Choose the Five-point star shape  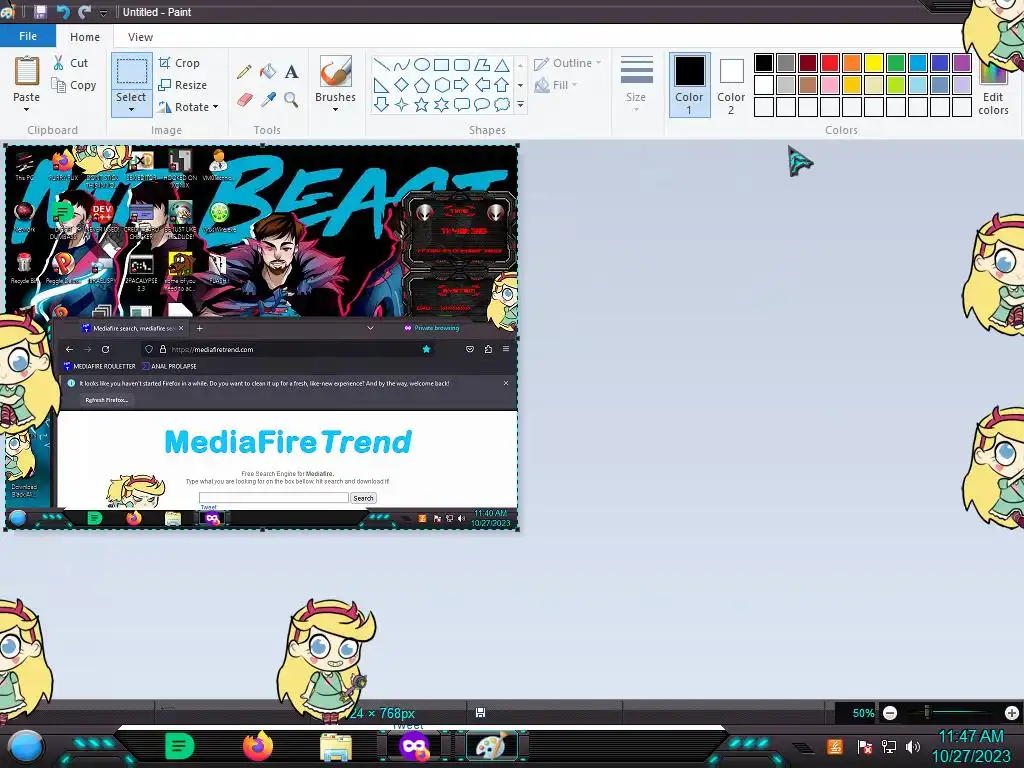coord(422,104)
